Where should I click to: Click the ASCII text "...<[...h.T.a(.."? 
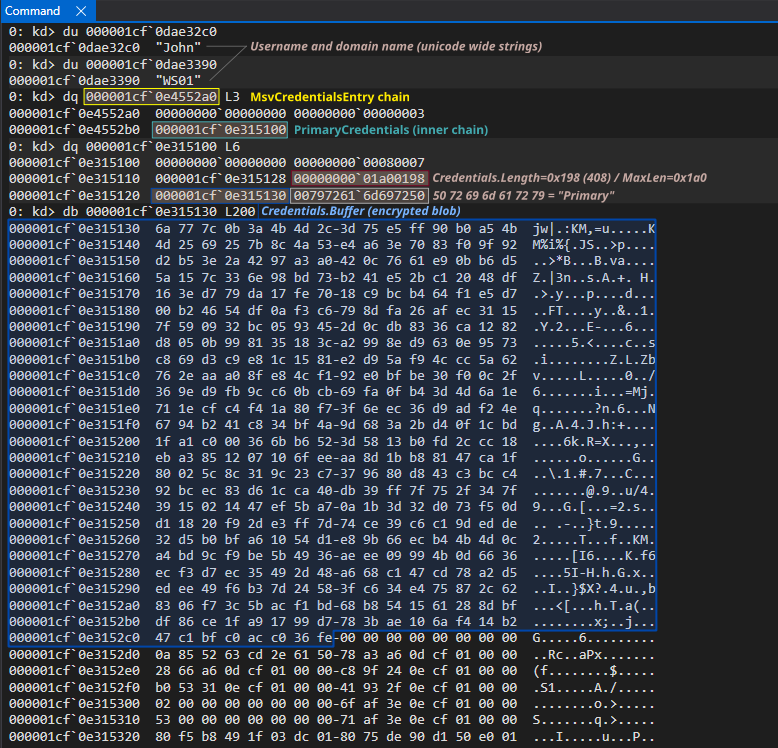594,606
